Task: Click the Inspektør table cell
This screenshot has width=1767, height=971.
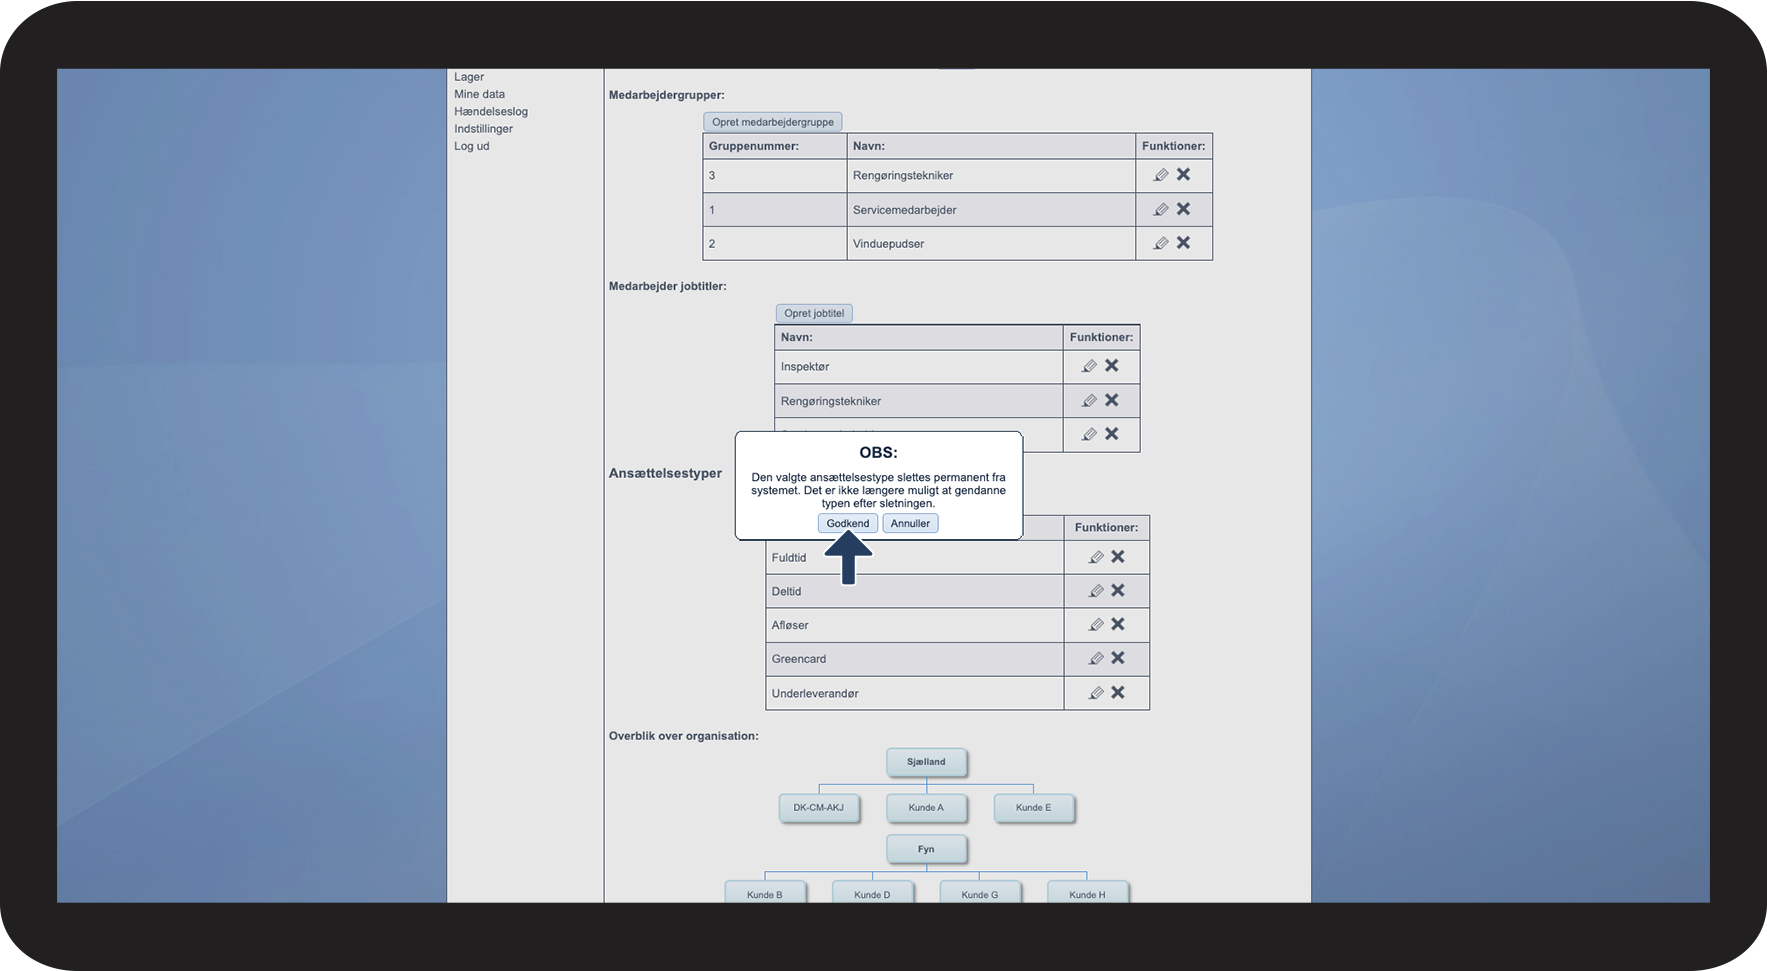Action: (x=918, y=367)
